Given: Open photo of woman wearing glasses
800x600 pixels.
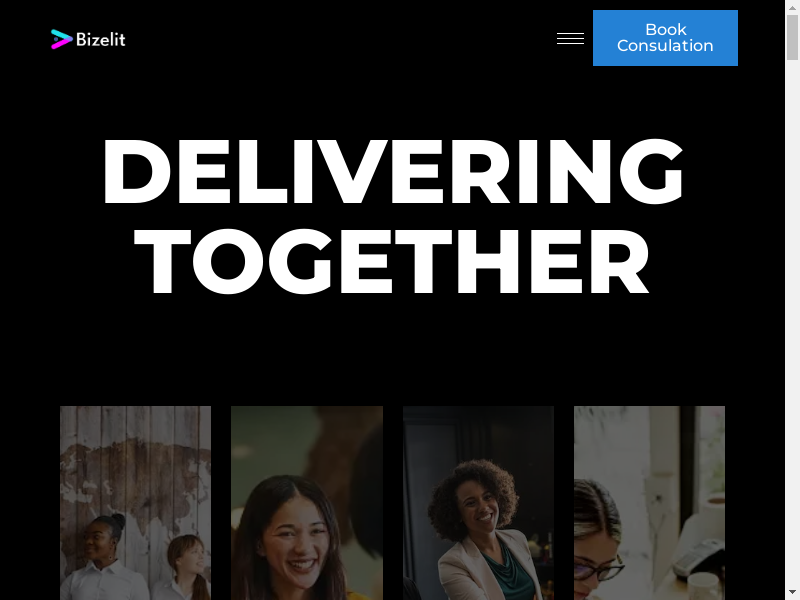Looking at the screenshot, I should click(x=649, y=503).
